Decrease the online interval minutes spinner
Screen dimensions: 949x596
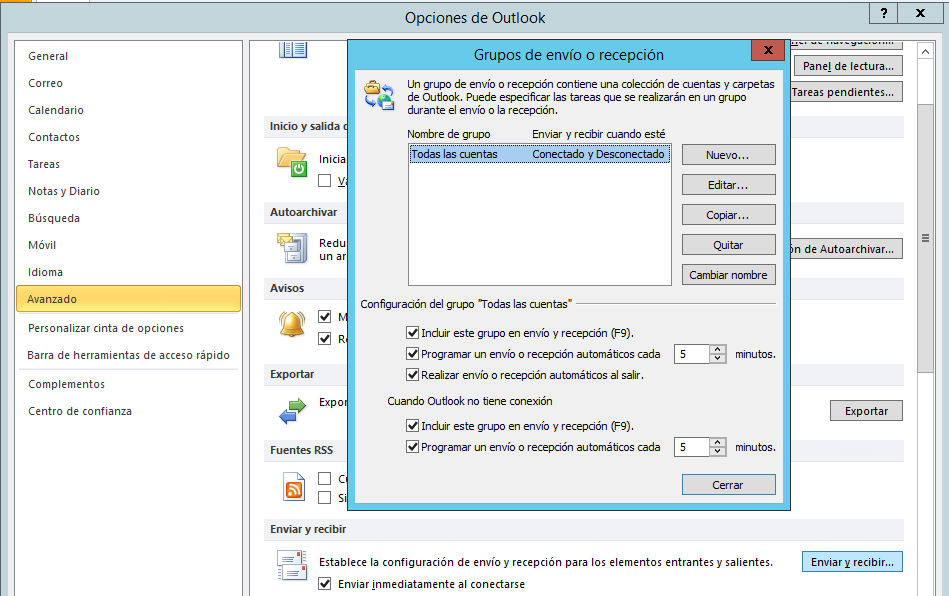718,358
